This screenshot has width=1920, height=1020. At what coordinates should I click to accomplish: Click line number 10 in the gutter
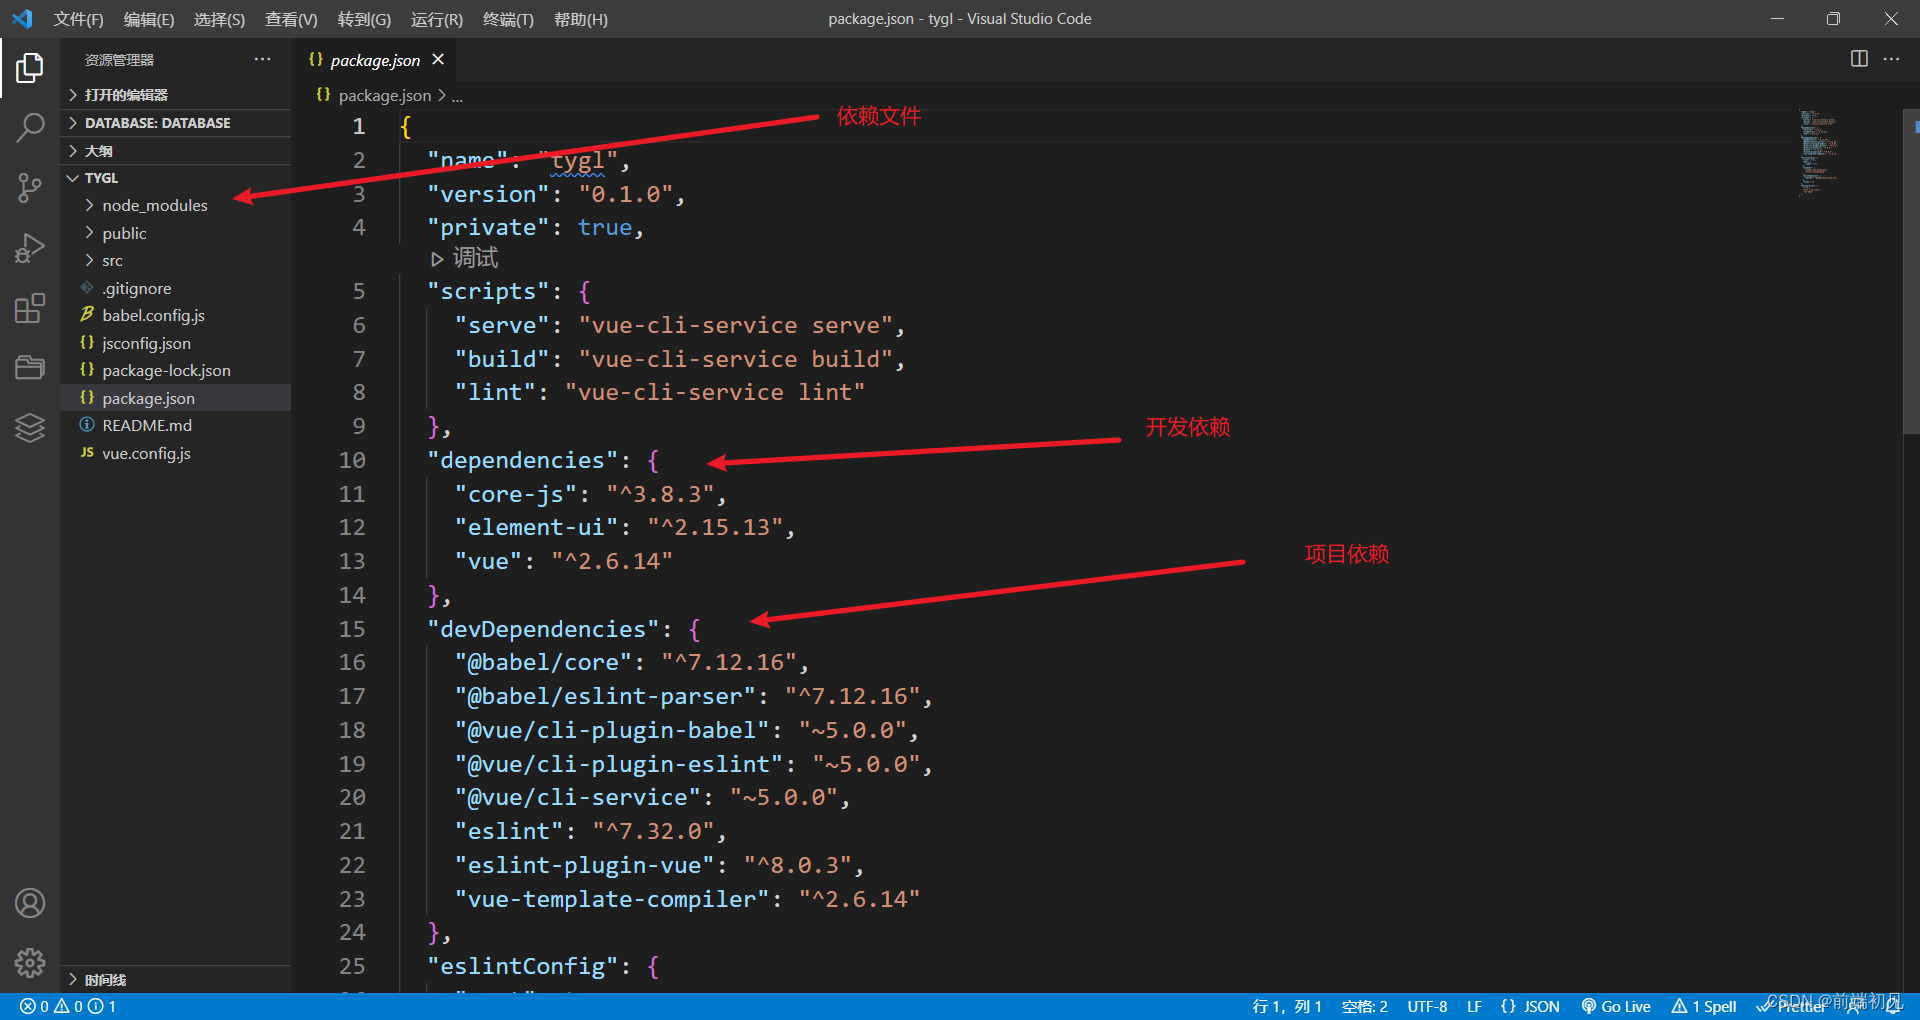[352, 460]
